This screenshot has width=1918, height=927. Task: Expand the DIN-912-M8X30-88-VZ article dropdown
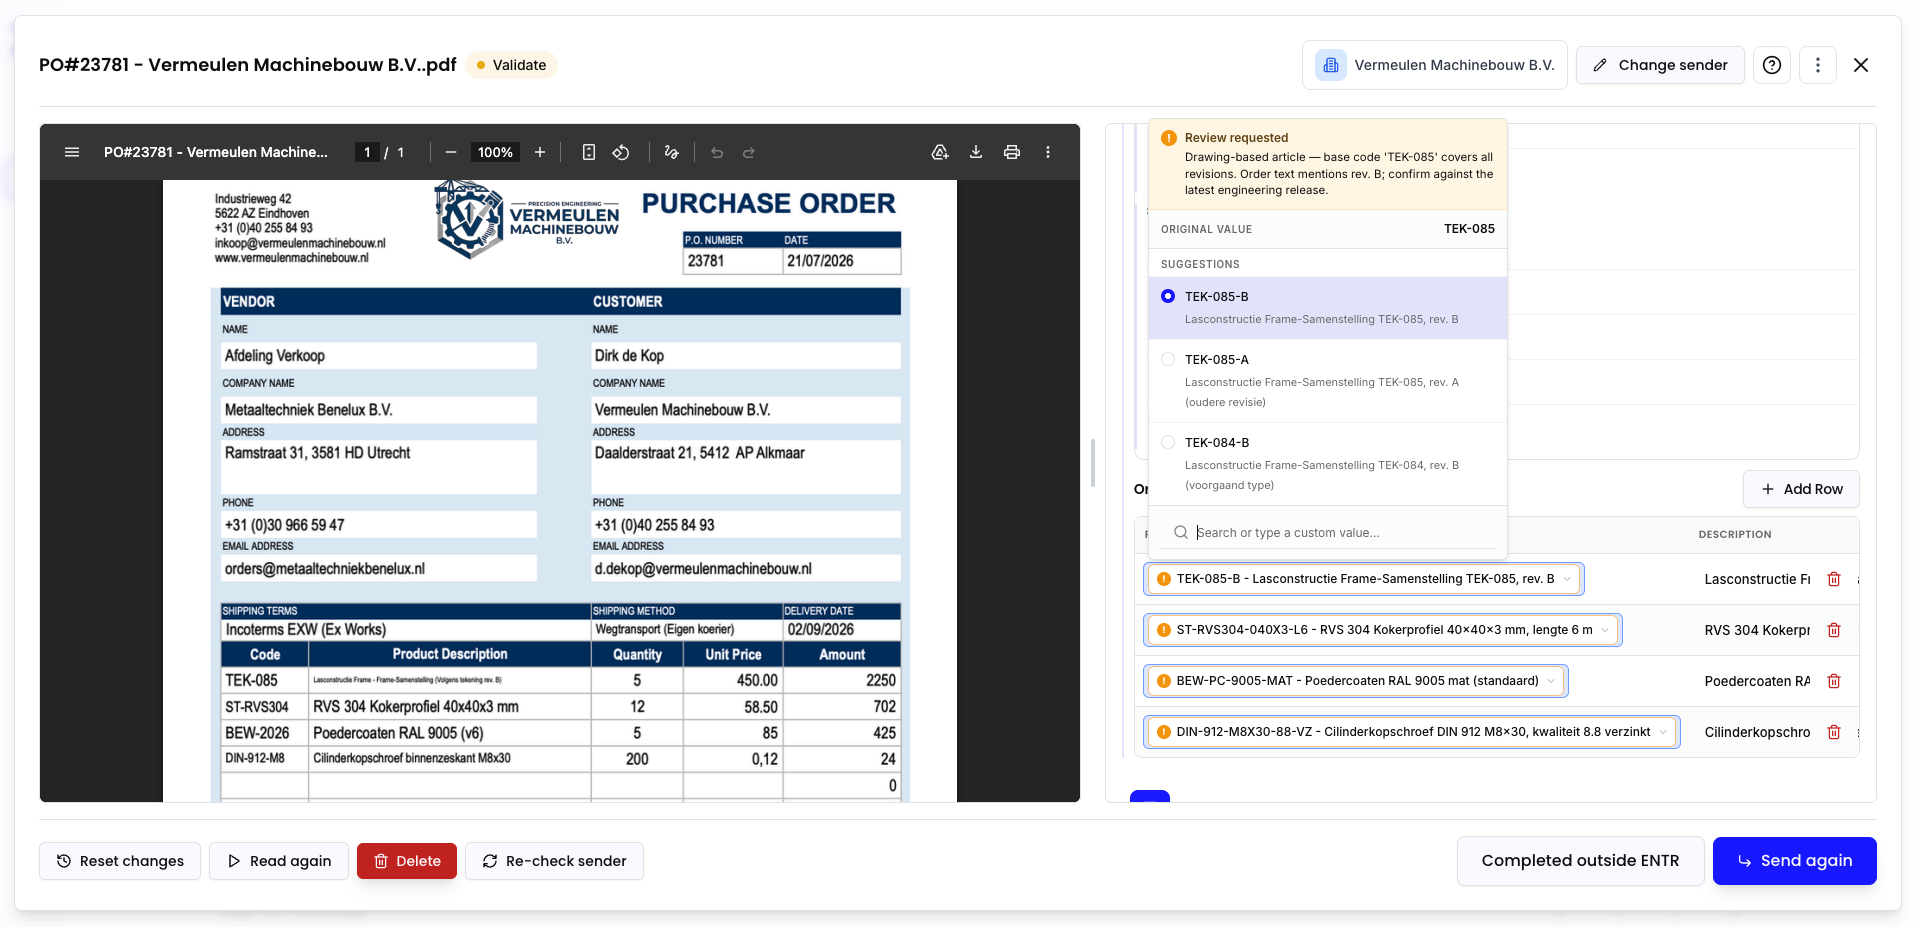1663,732
